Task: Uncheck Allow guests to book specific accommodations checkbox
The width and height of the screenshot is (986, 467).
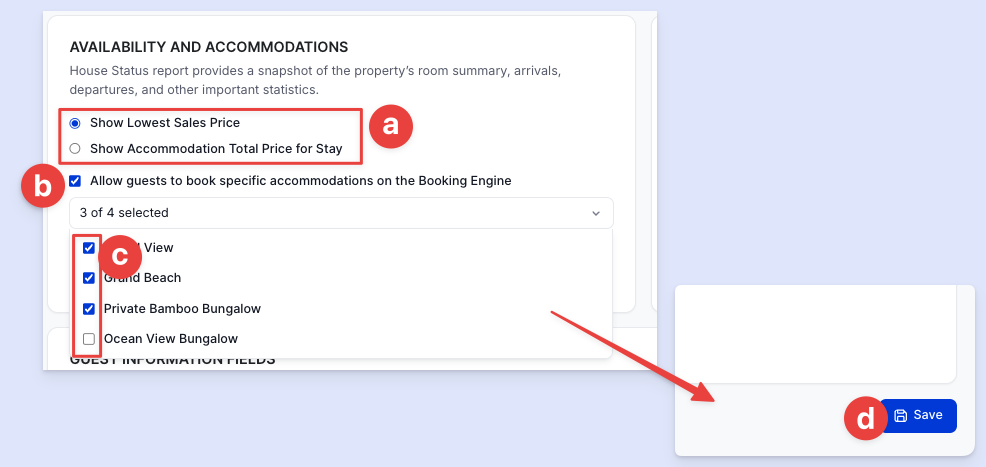Action: 75,181
